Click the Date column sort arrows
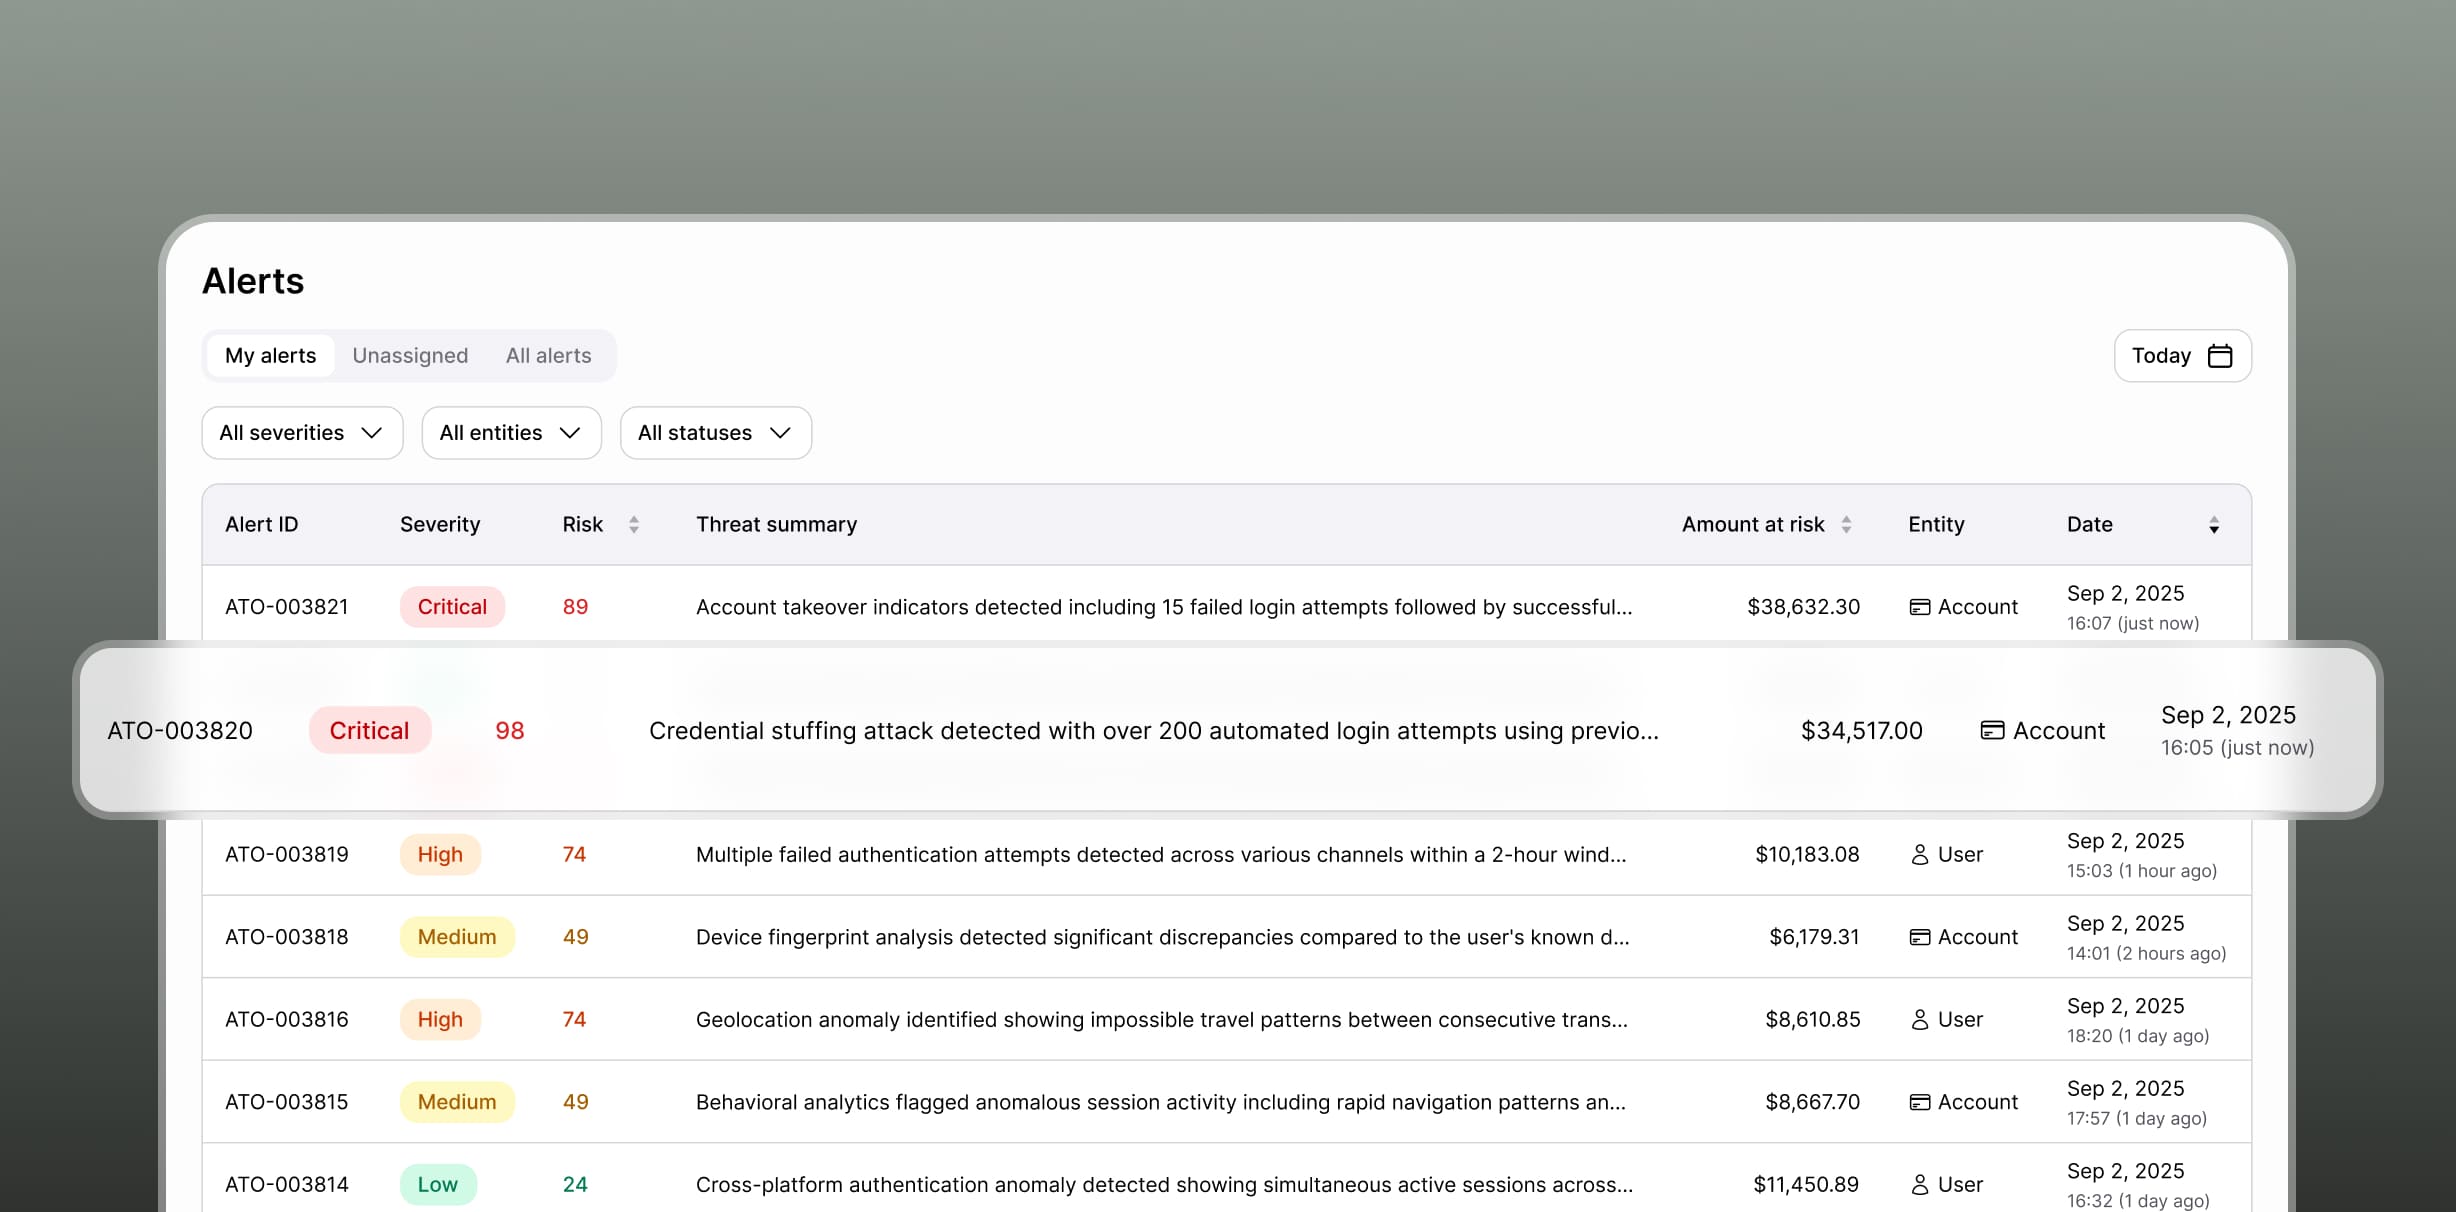The image size is (2456, 1212). [x=2214, y=525]
